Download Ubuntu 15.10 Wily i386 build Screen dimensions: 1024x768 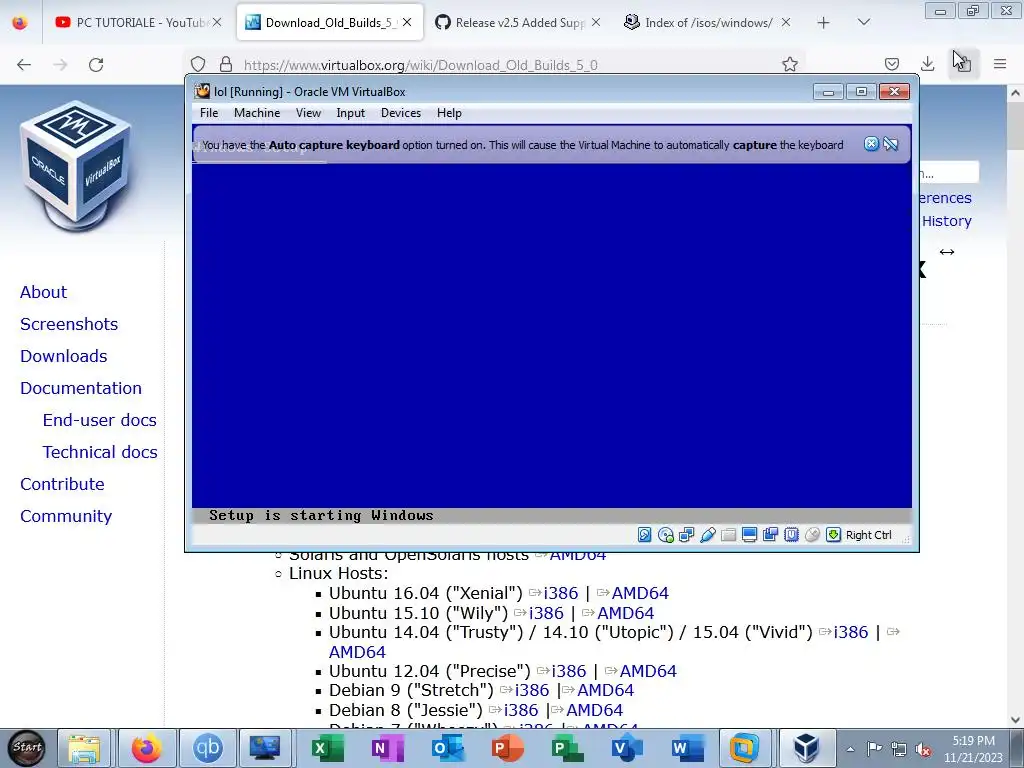click(x=546, y=613)
